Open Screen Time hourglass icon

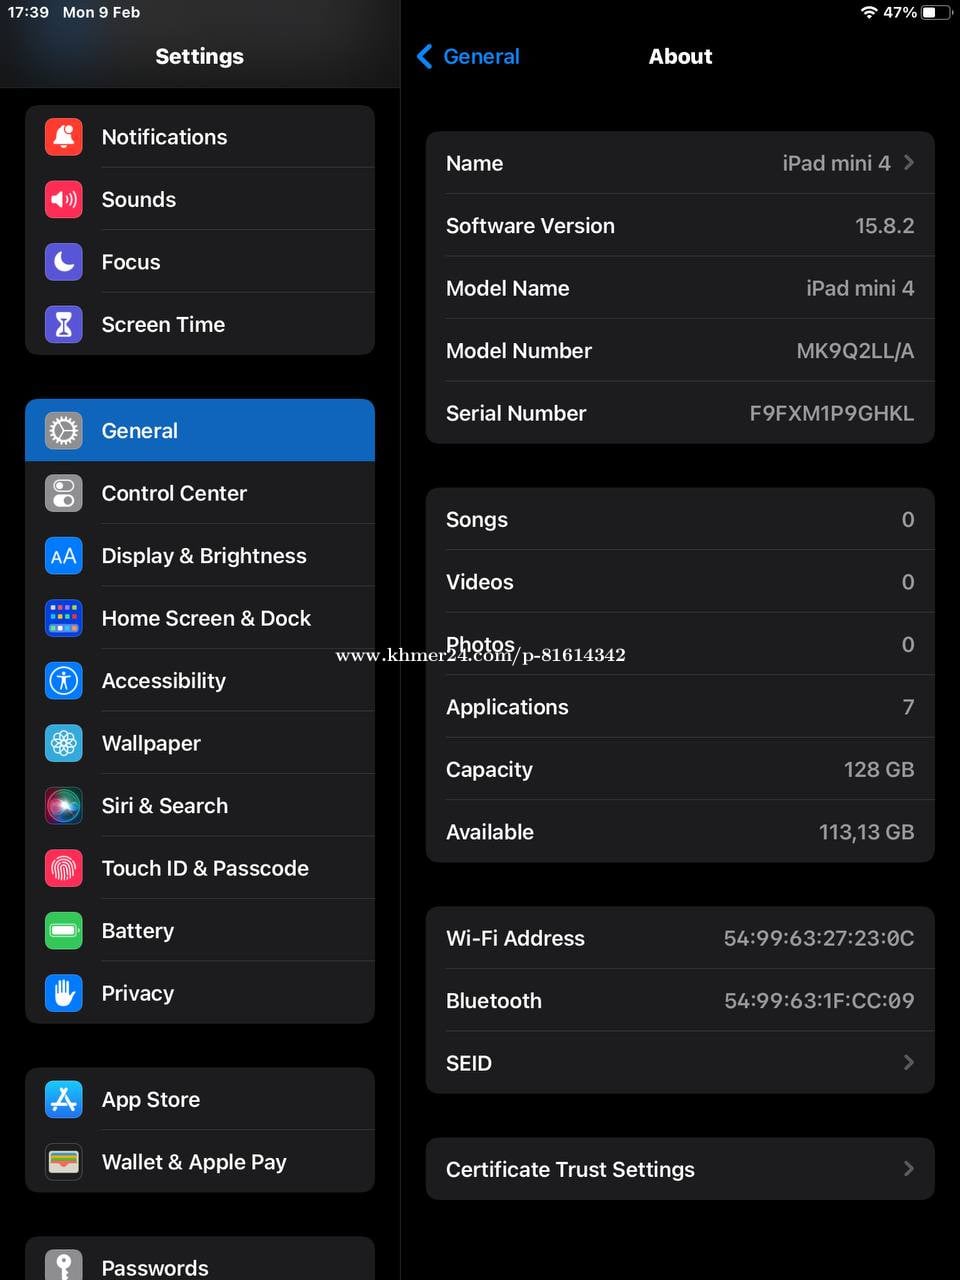[x=64, y=325]
